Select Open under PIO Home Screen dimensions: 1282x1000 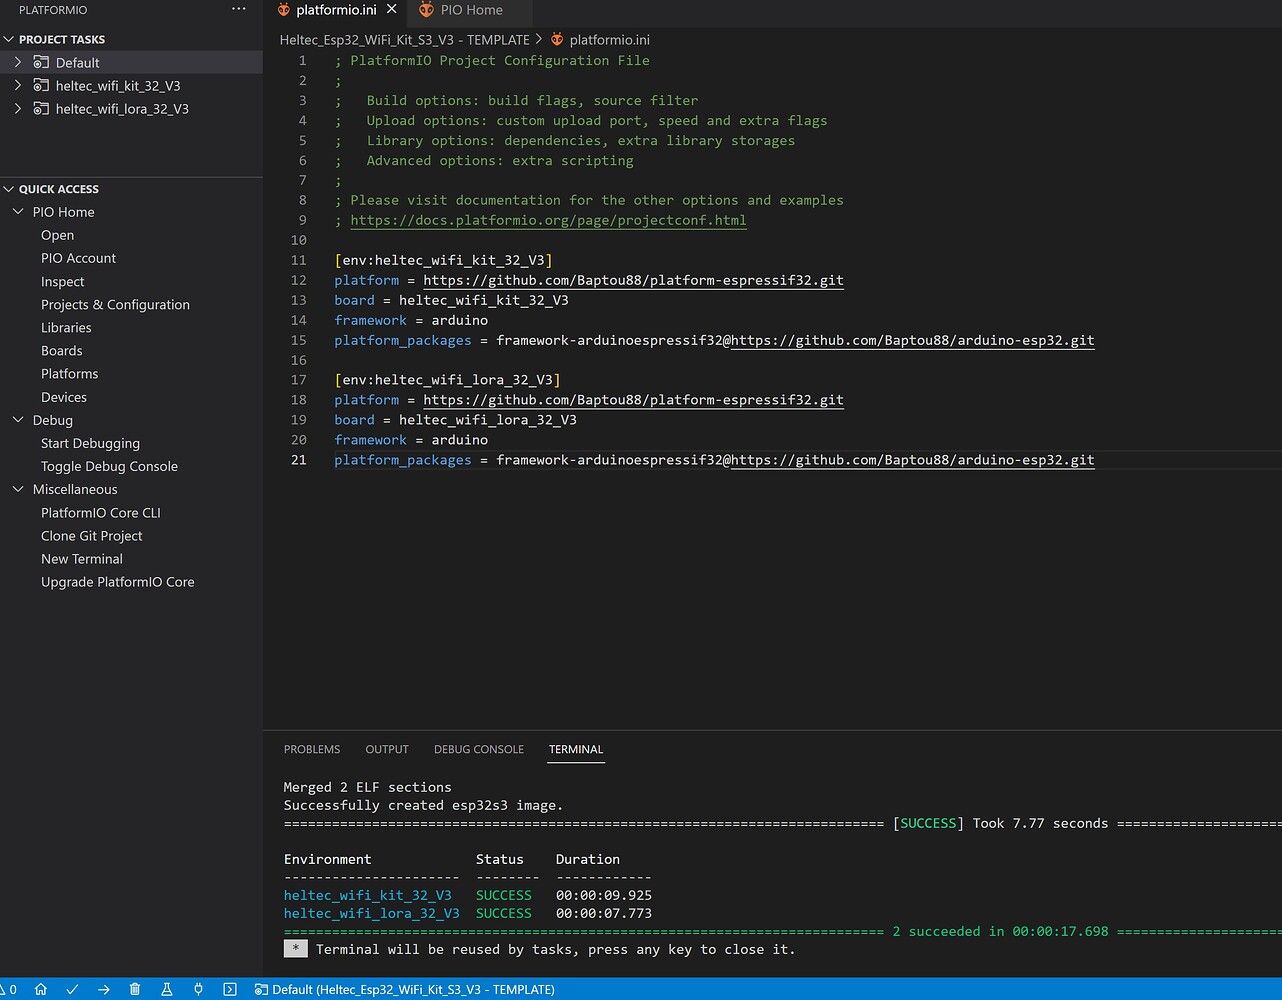57,235
